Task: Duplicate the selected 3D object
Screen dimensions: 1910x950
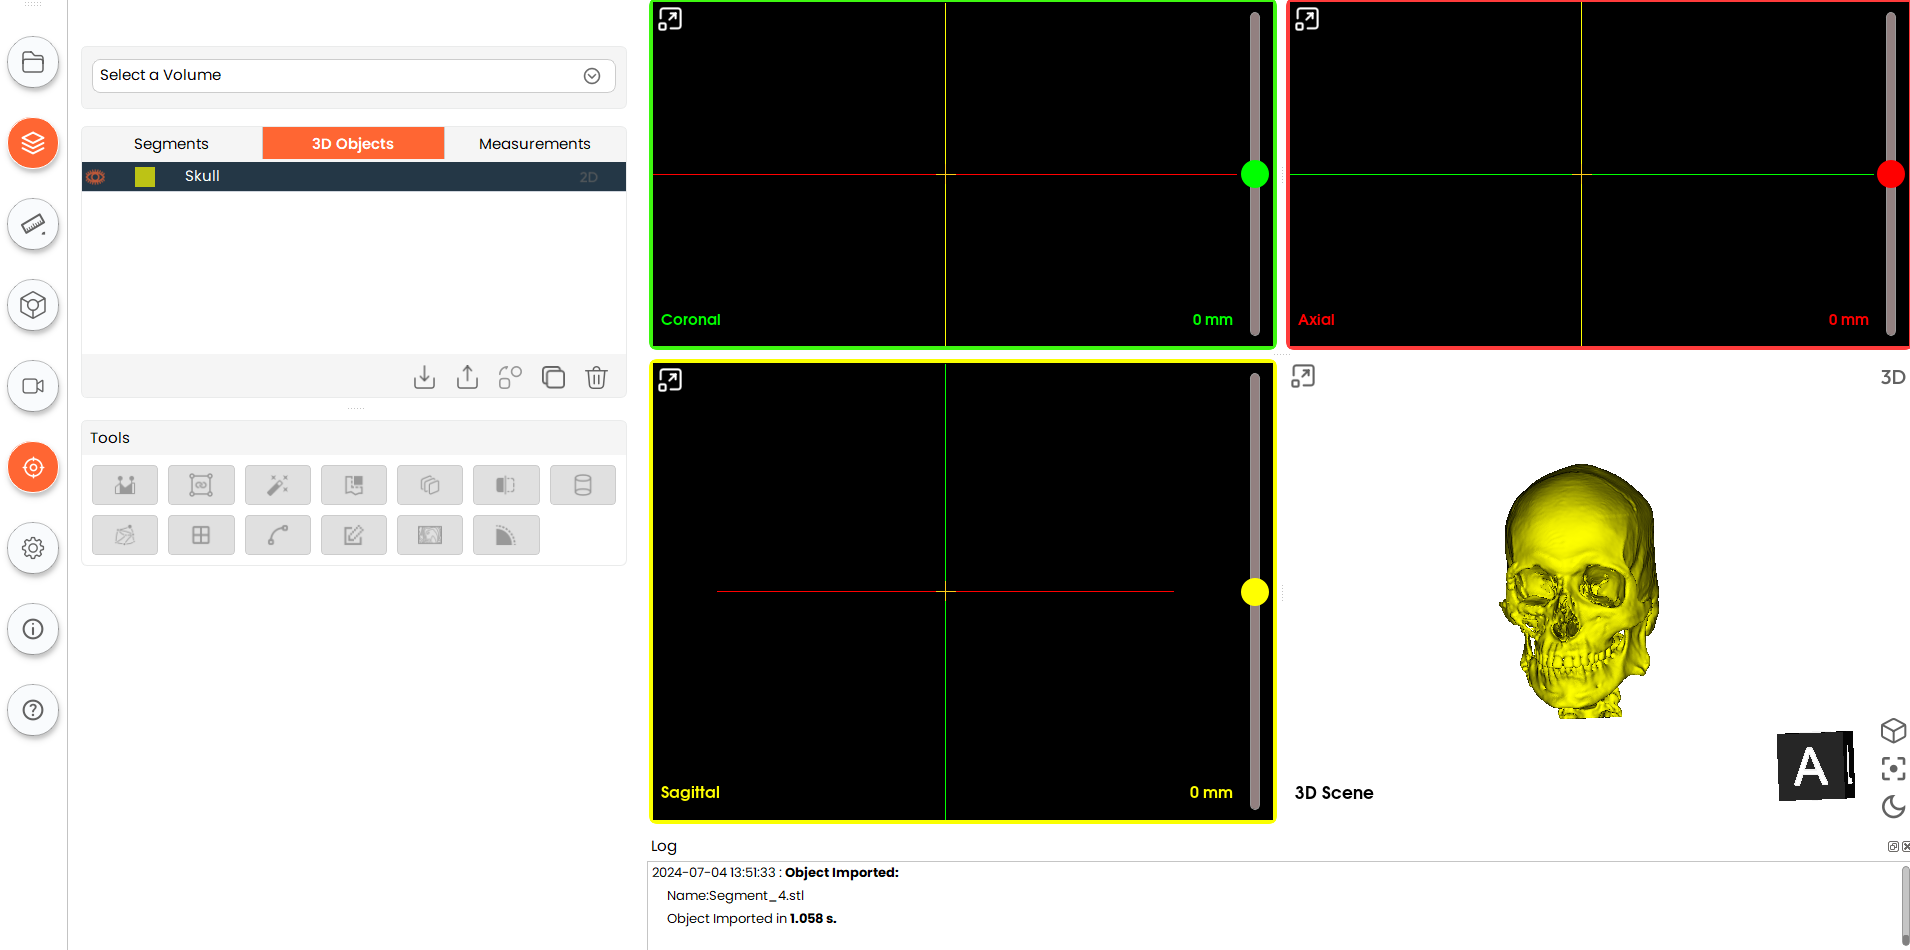Action: click(553, 377)
